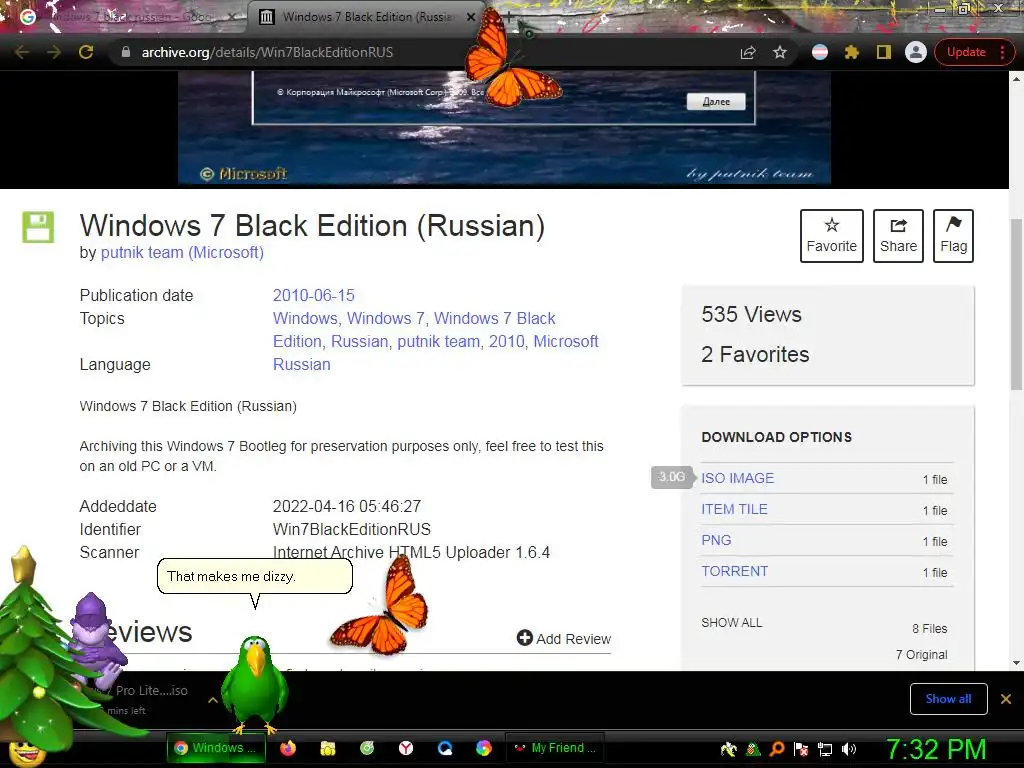Open network connections tray icon
Screen dimensions: 1024x768
pos(825,749)
